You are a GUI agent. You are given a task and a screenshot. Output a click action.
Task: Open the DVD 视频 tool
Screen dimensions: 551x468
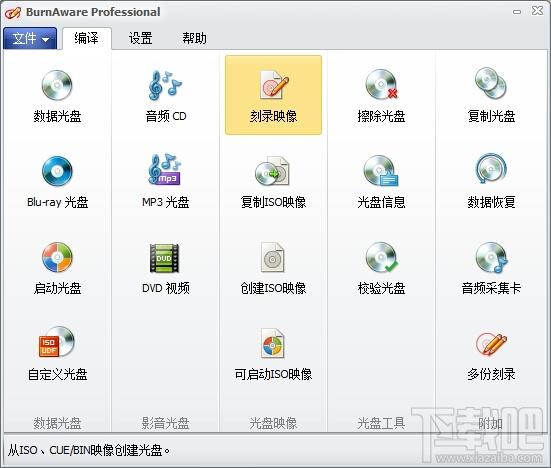coord(166,268)
